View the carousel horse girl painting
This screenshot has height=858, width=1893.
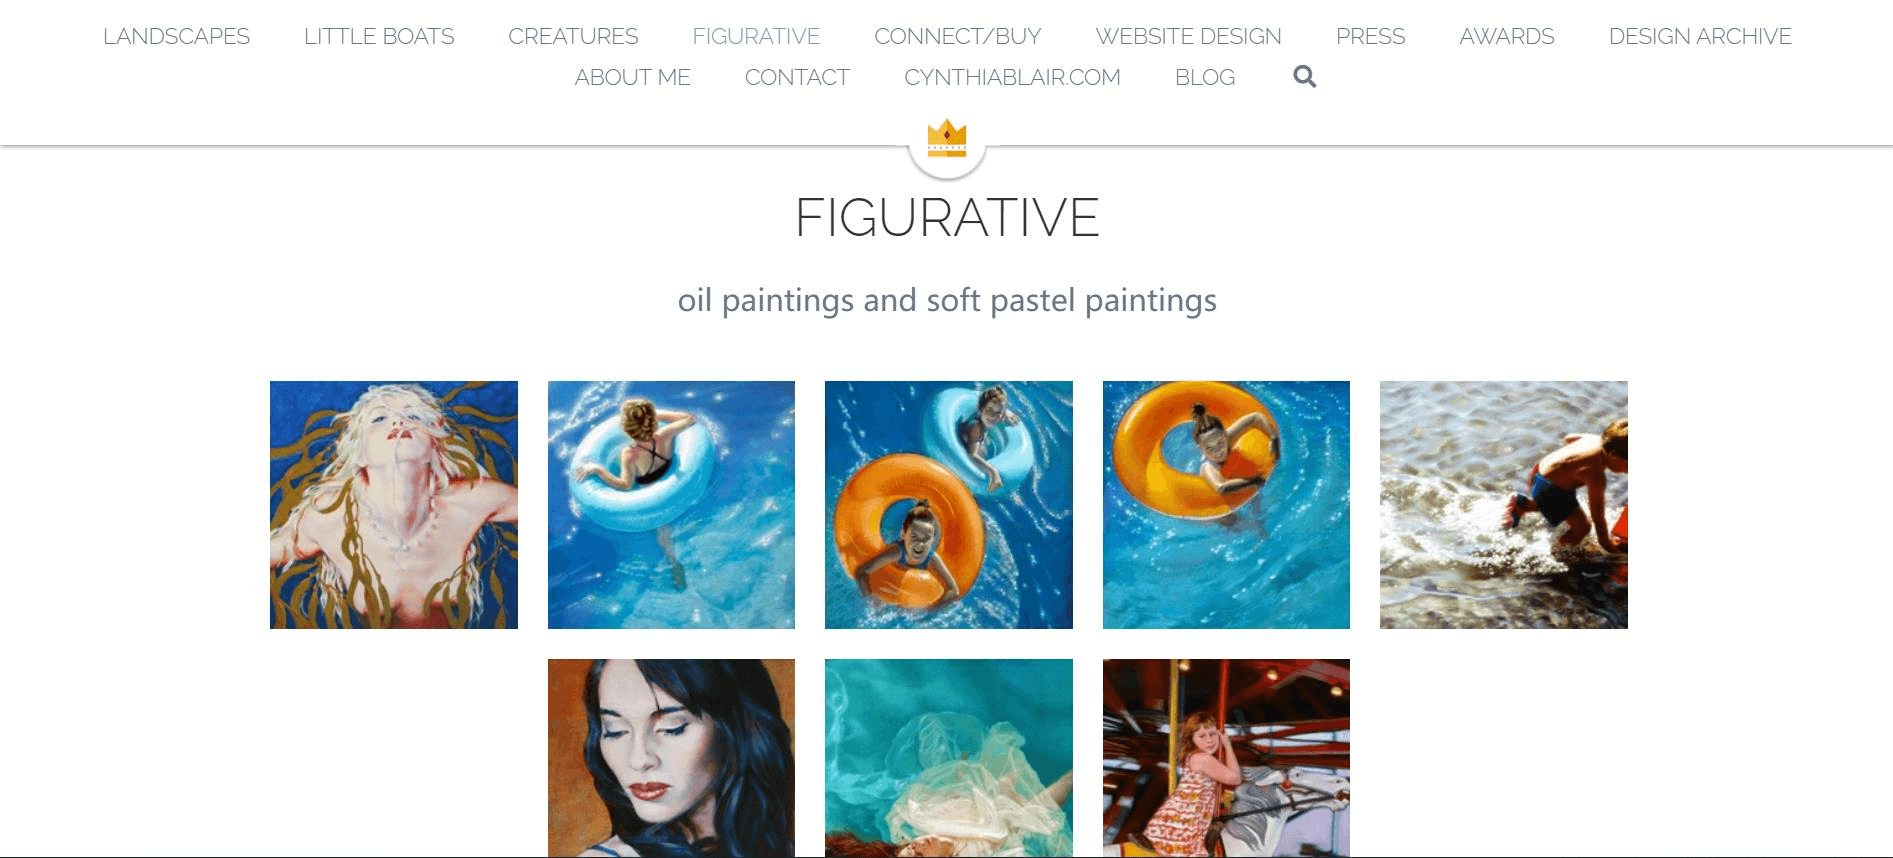(1226, 758)
